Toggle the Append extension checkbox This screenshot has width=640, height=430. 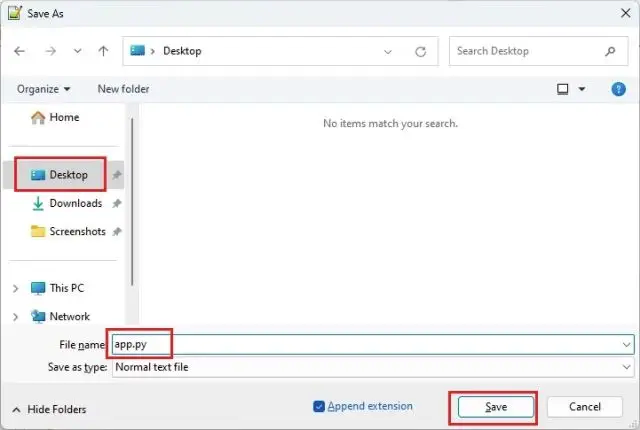(x=319, y=406)
